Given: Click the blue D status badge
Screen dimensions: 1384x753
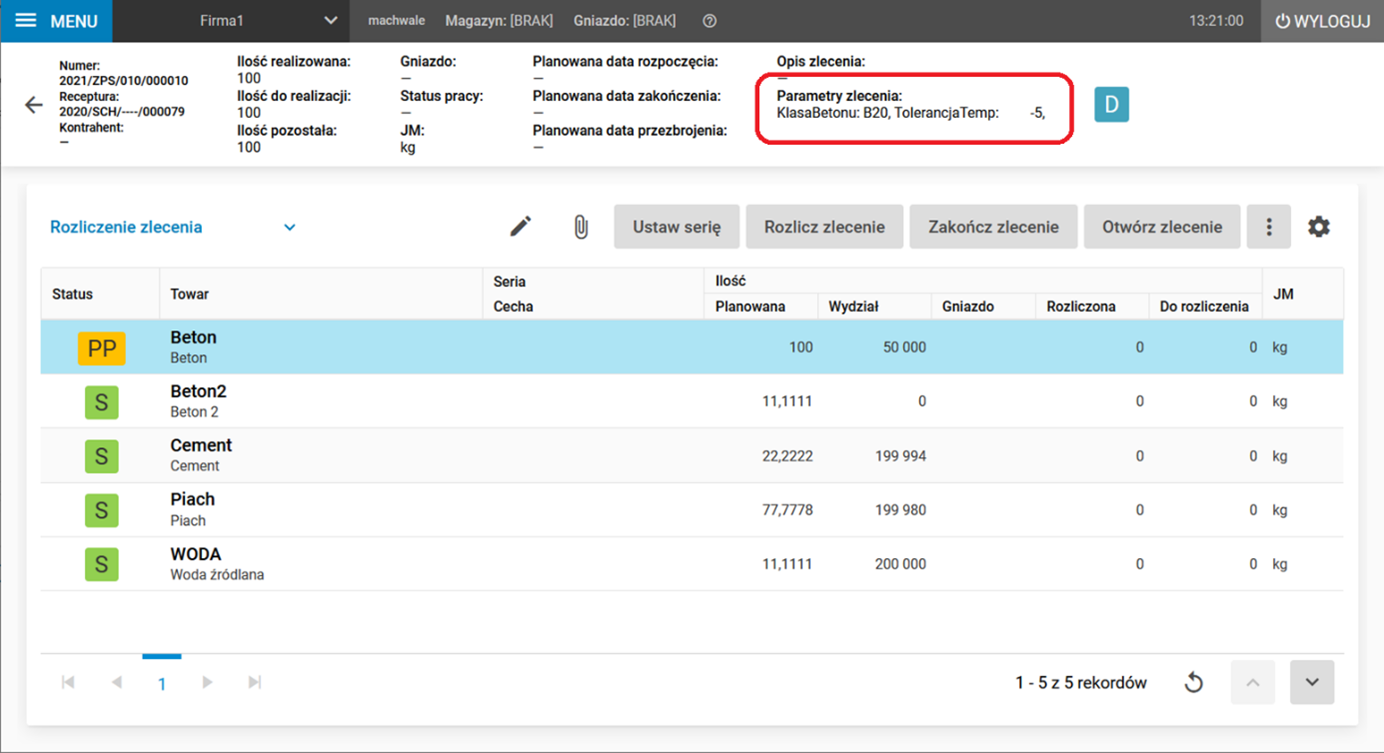Looking at the screenshot, I should (x=1111, y=105).
